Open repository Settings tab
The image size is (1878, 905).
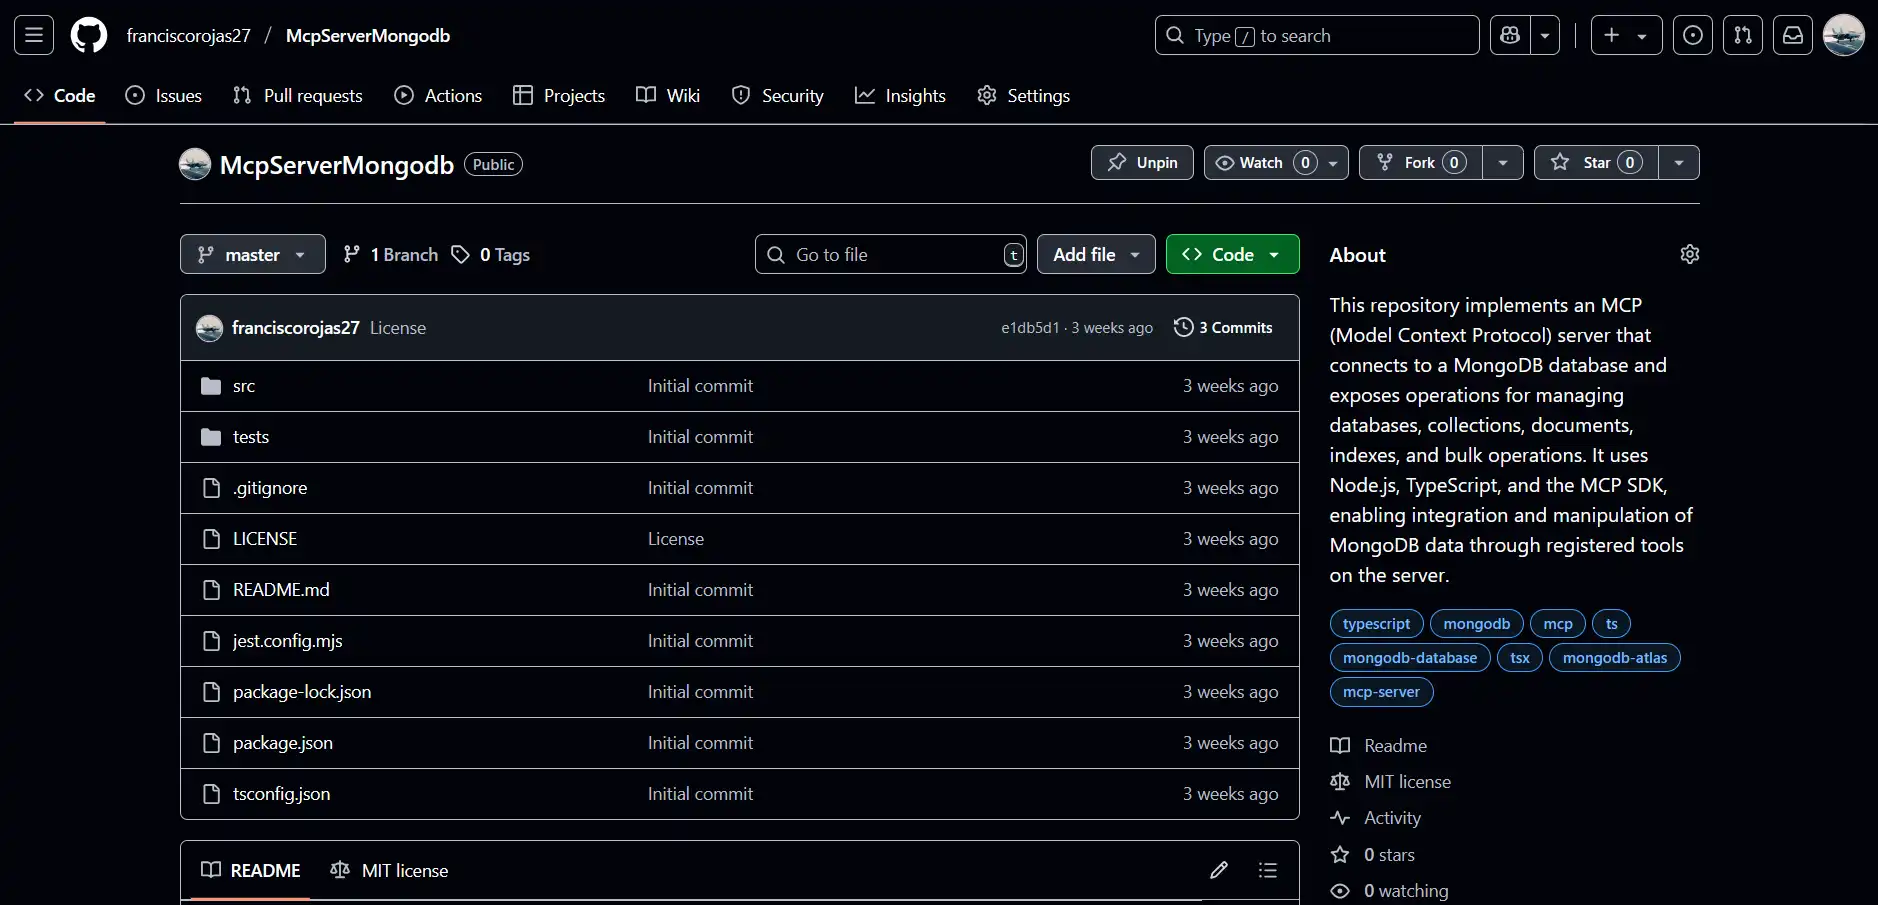(x=1023, y=96)
